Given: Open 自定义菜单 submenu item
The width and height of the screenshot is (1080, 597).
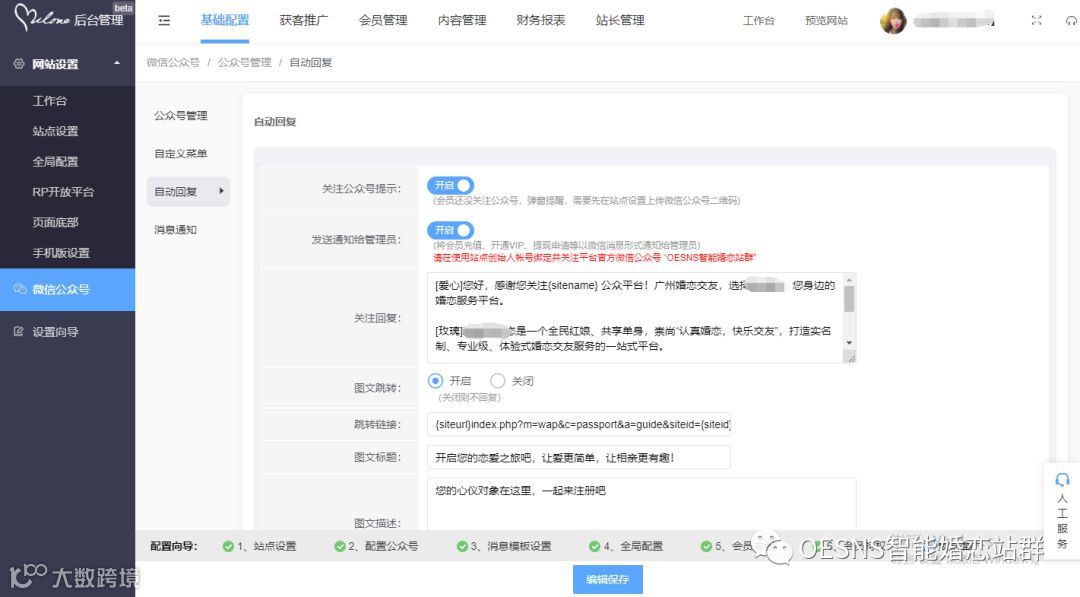Looking at the screenshot, I should (x=180, y=154).
